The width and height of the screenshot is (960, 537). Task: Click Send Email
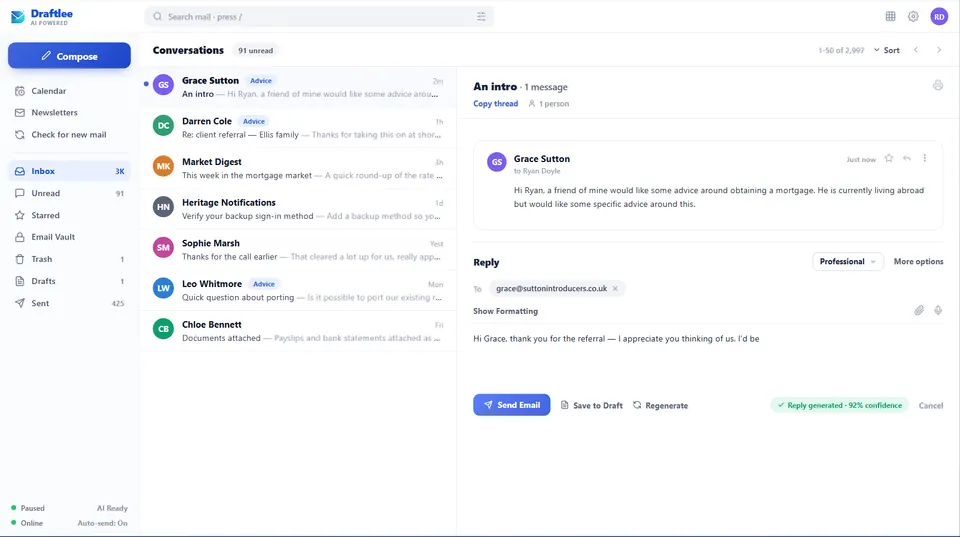pyautogui.click(x=511, y=405)
